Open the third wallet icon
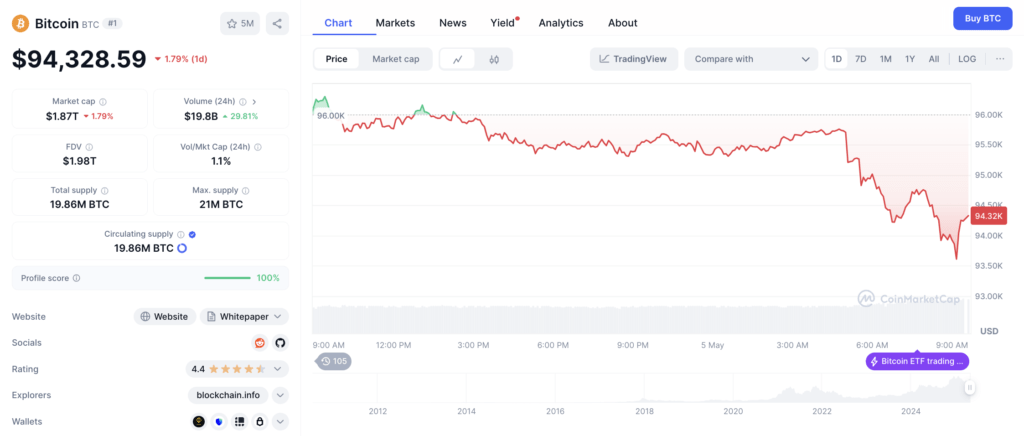Image resolution: width=1024 pixels, height=436 pixels. 240,422
